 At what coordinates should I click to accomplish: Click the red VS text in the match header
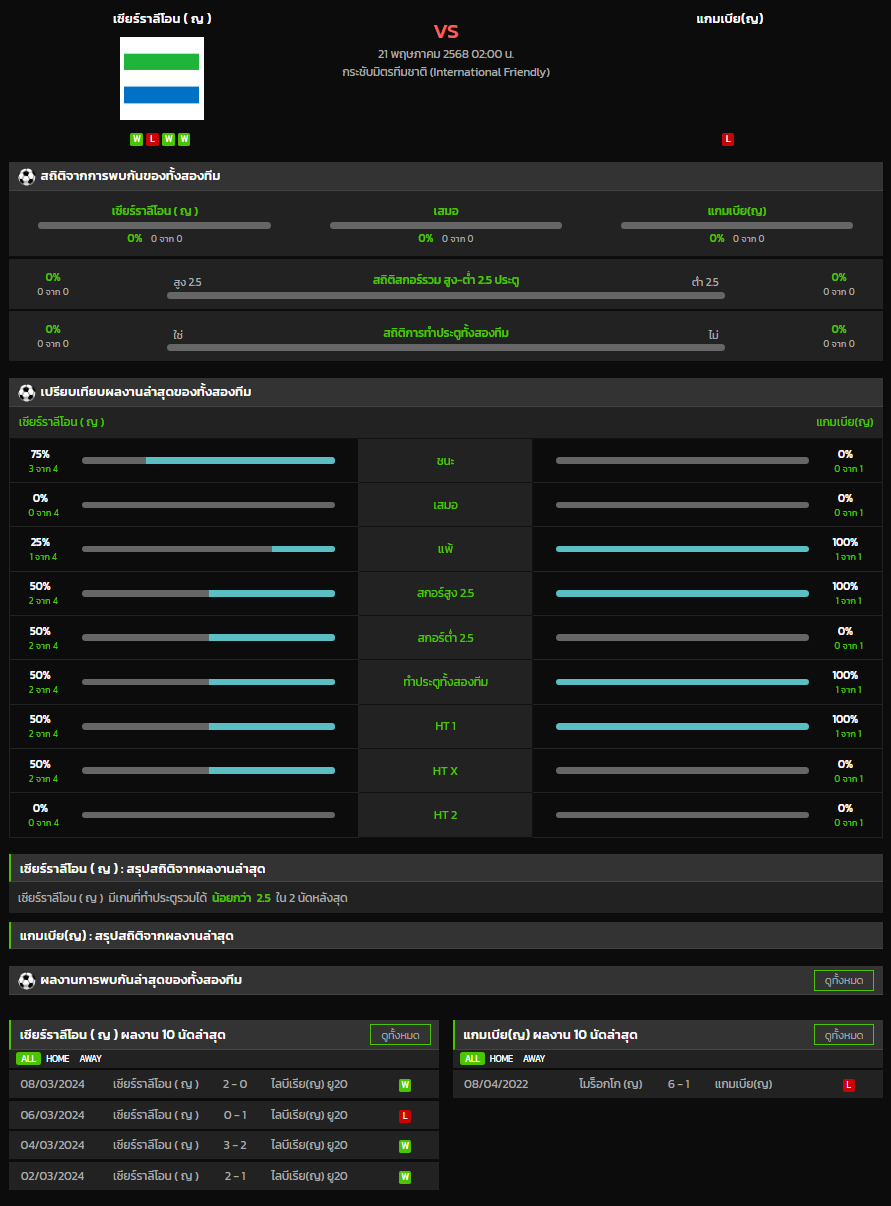tap(446, 31)
